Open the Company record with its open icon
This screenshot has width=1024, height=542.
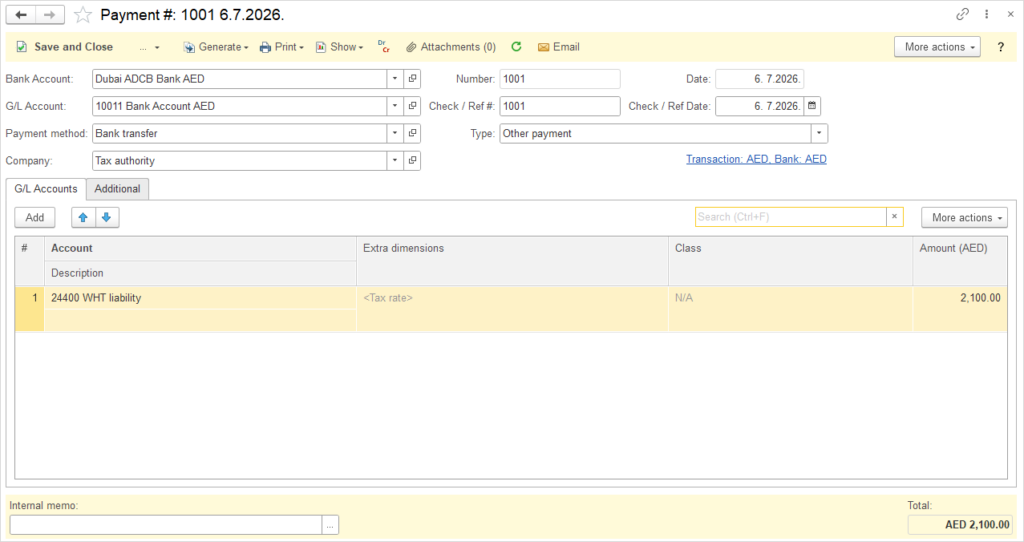click(412, 161)
